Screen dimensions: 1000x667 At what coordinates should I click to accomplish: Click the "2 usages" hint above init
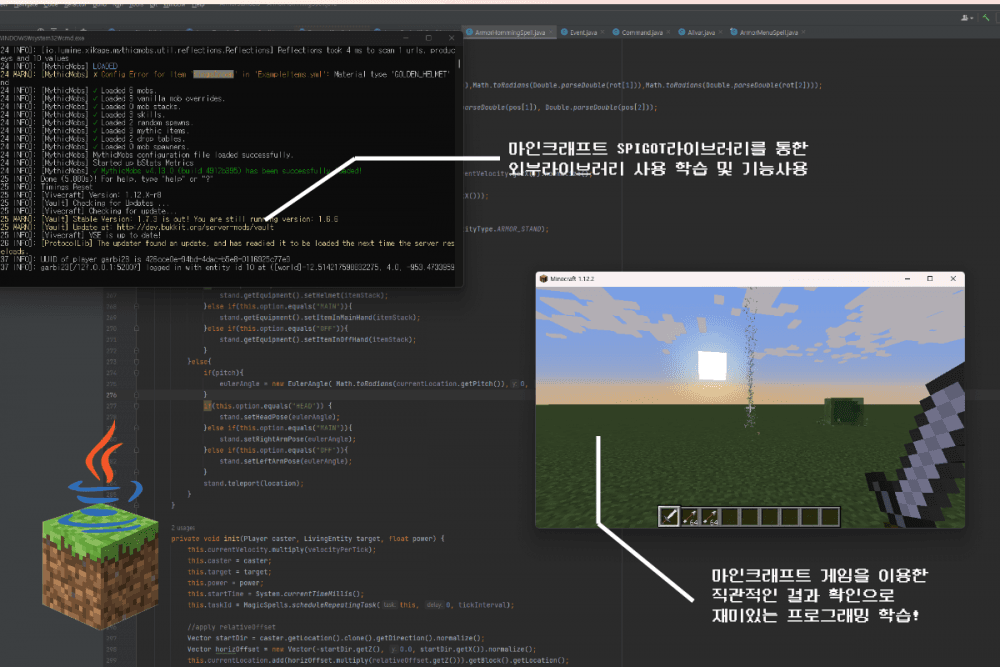(183, 528)
